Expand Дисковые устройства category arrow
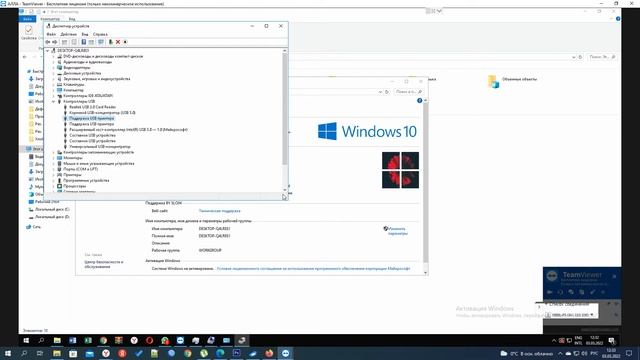The image size is (640, 360). point(53,73)
